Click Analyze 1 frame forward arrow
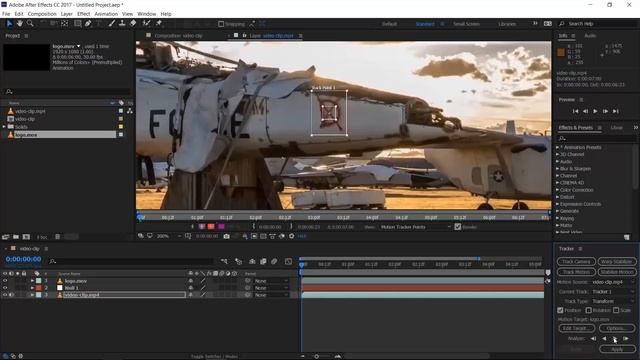The image size is (640, 360). pyautogui.click(x=626, y=338)
